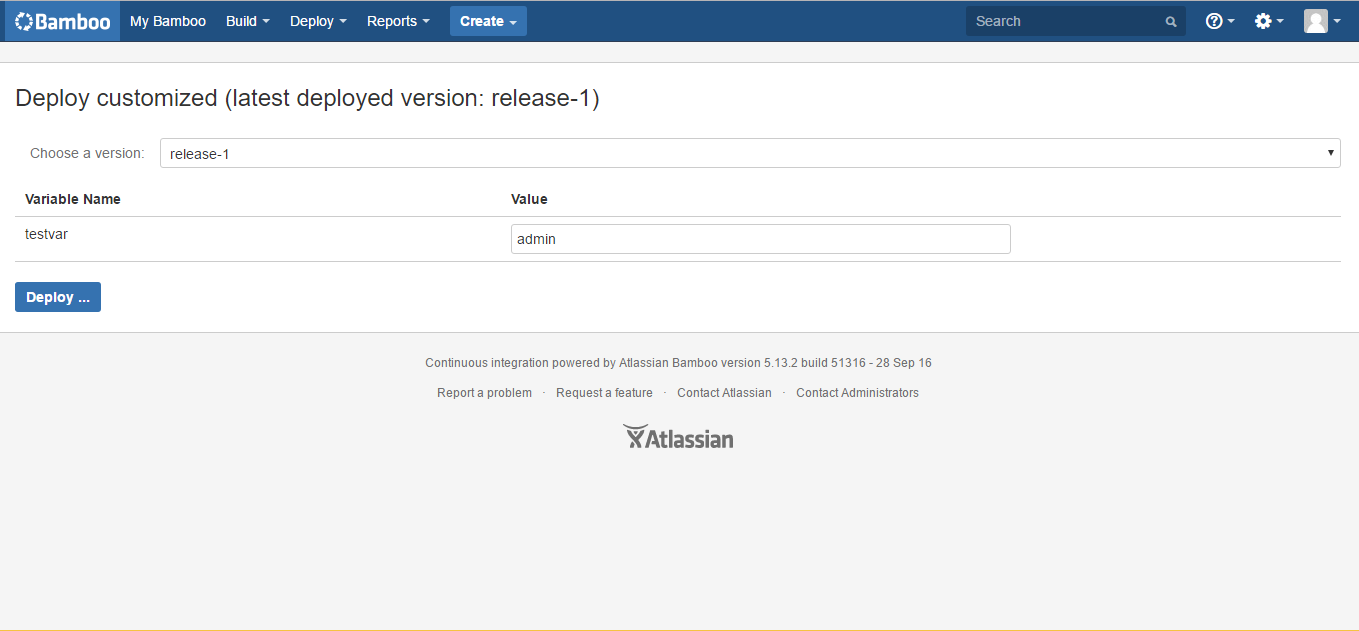
Task: Open the Report a problem link
Action: coord(484,392)
